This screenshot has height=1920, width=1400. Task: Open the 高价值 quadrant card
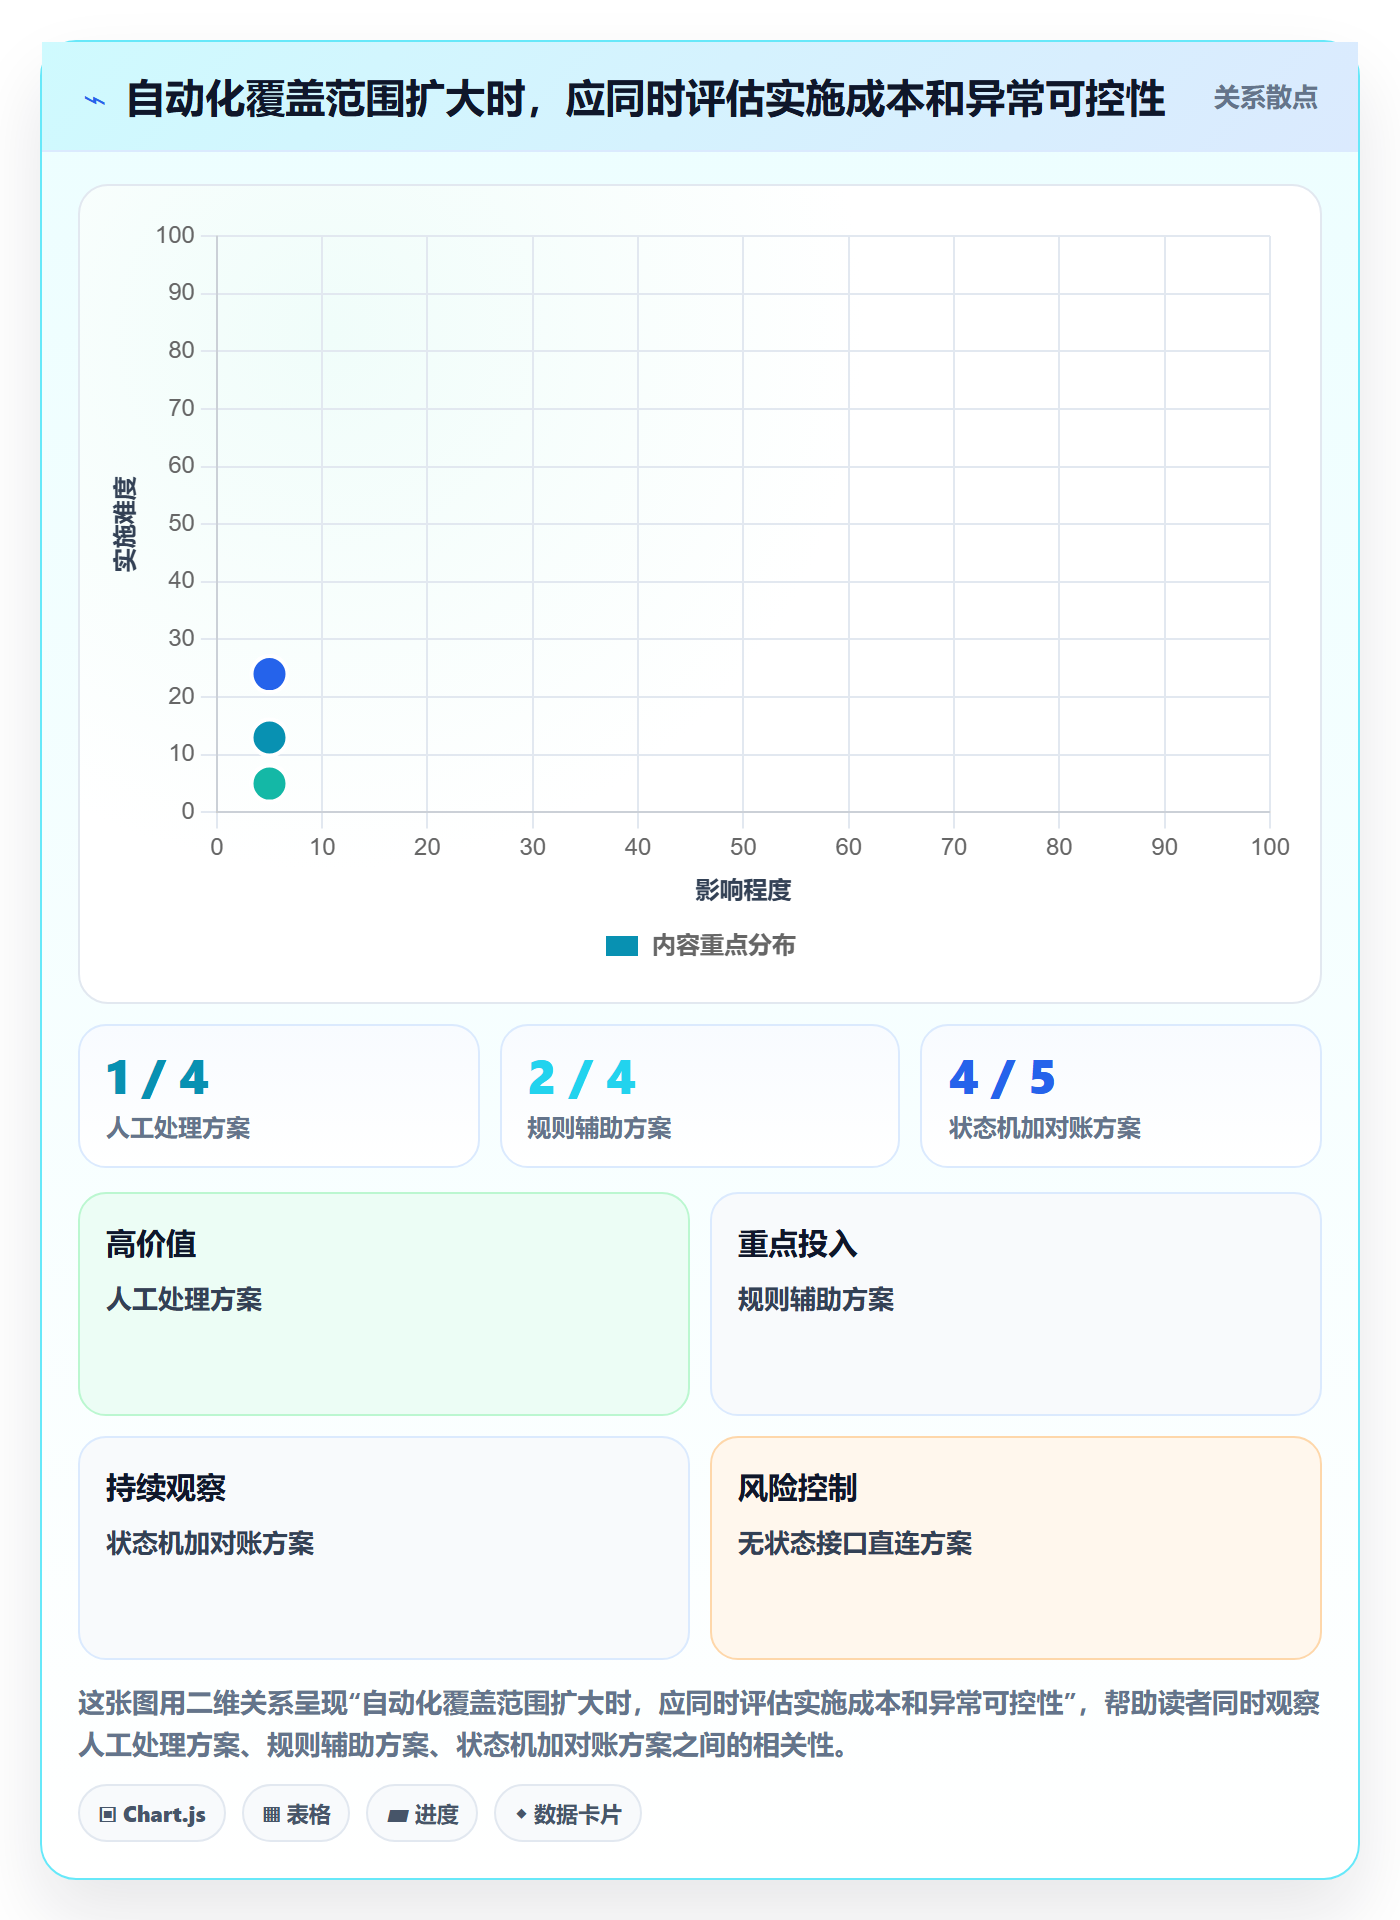pos(384,1304)
